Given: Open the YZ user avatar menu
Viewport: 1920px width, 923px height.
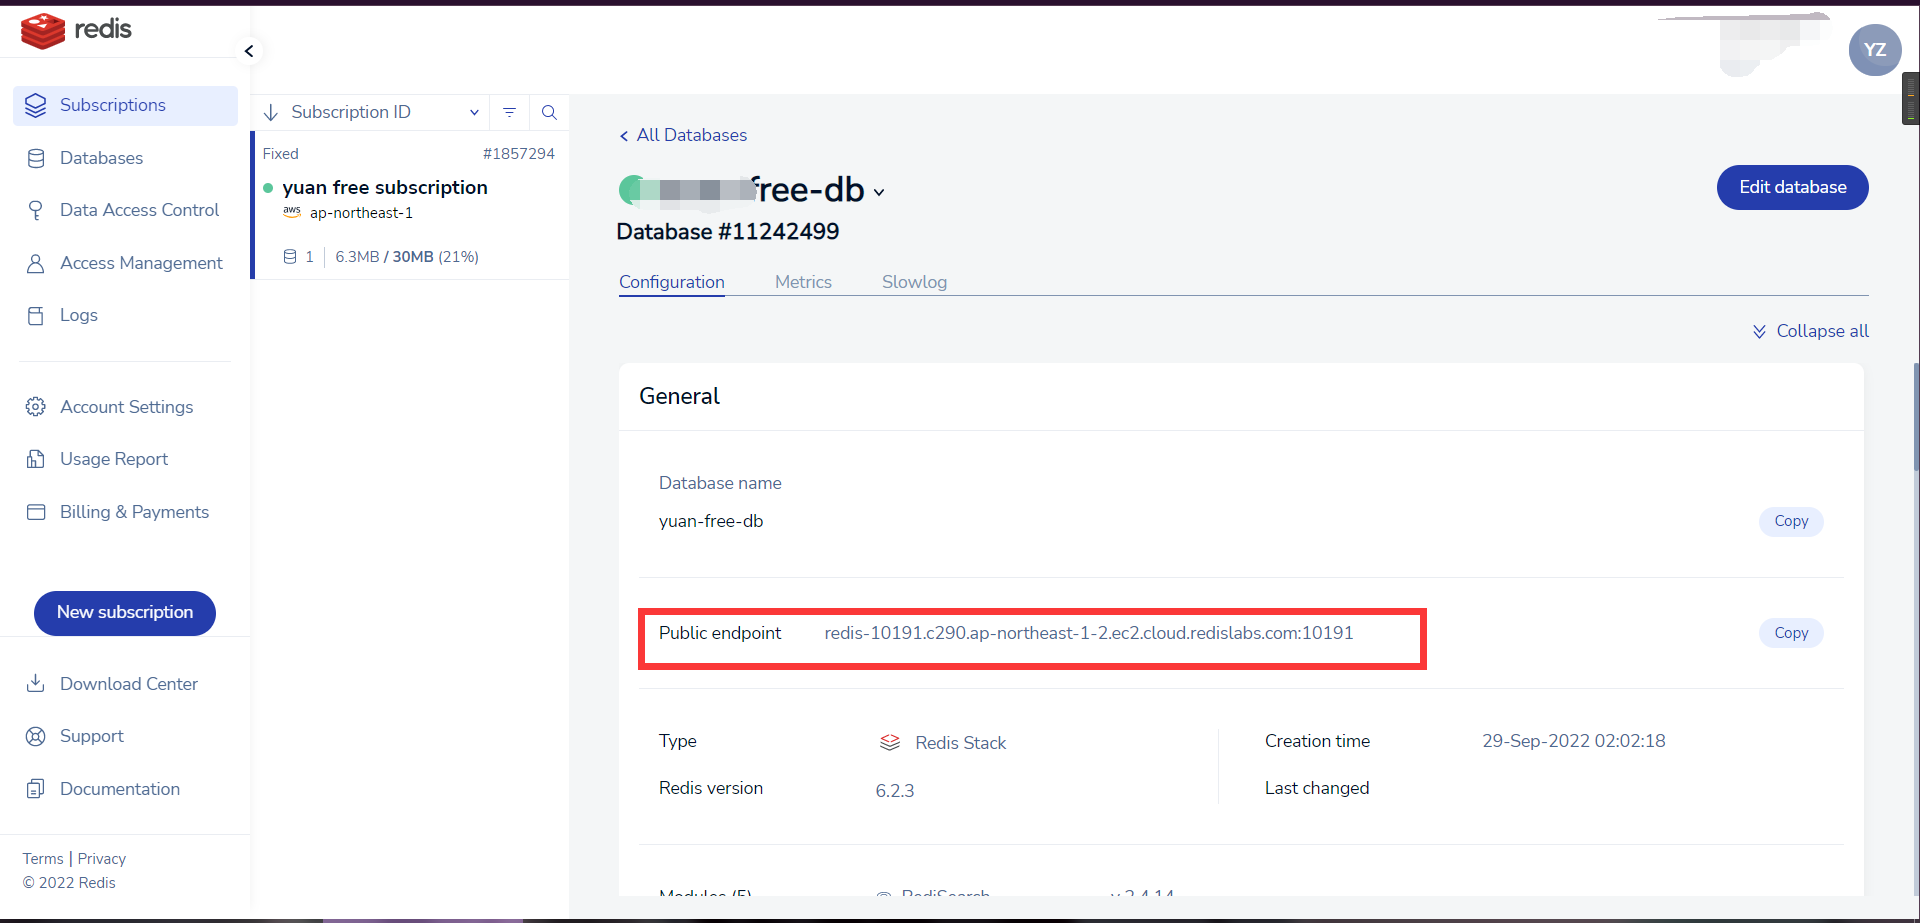Looking at the screenshot, I should [1874, 50].
